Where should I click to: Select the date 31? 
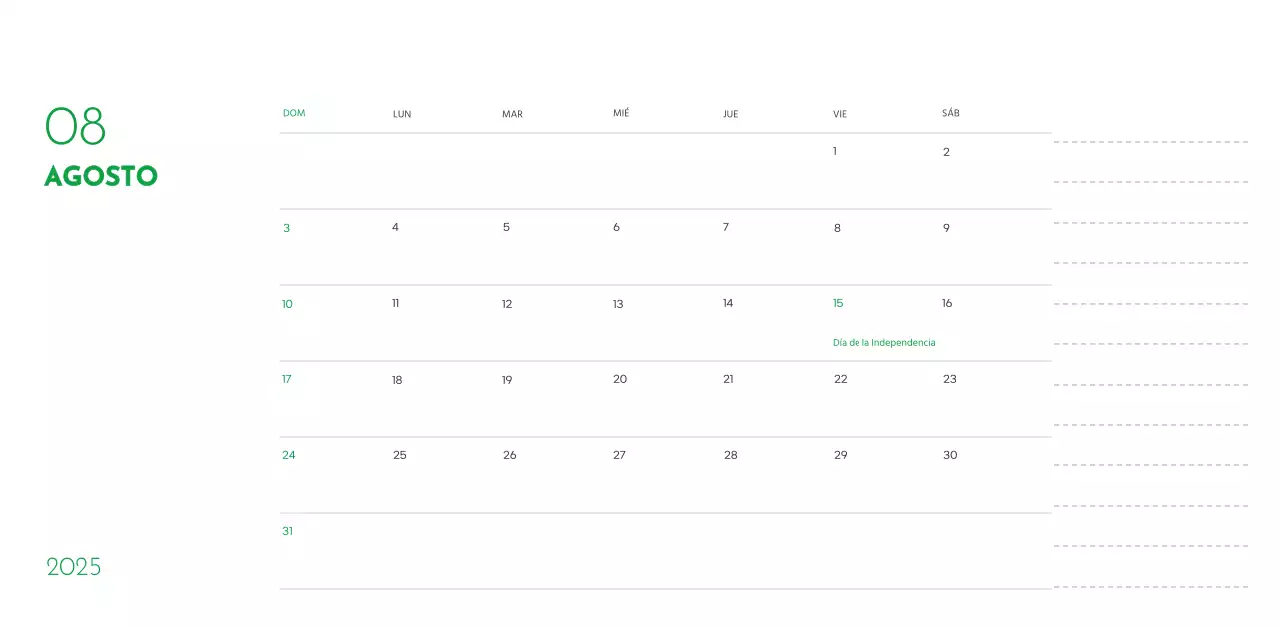point(287,531)
